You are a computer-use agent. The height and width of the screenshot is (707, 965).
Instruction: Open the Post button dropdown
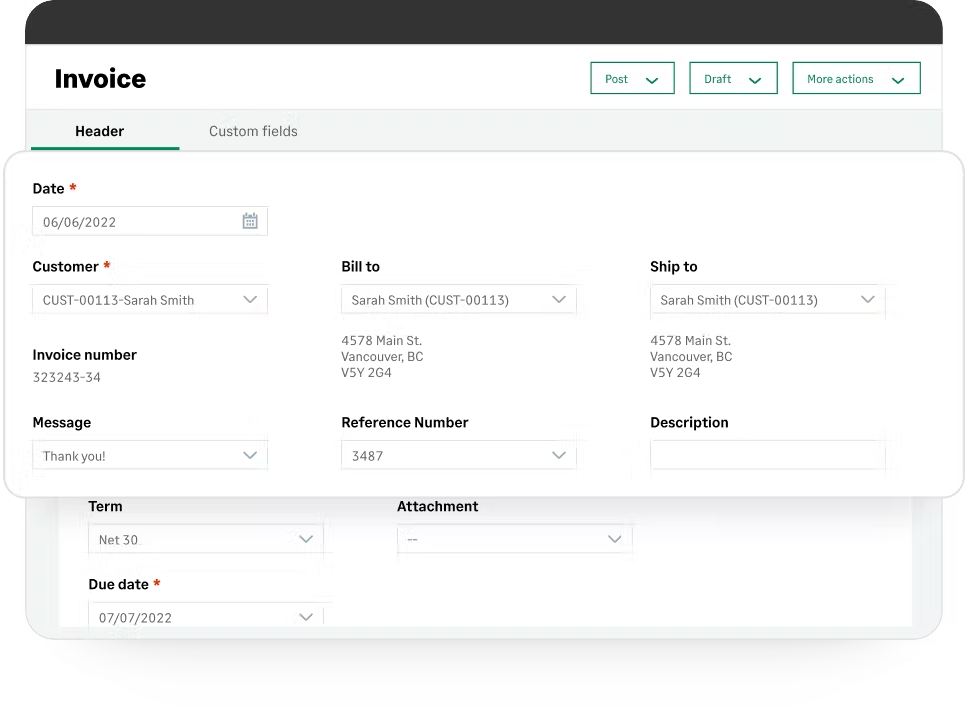[x=632, y=78]
